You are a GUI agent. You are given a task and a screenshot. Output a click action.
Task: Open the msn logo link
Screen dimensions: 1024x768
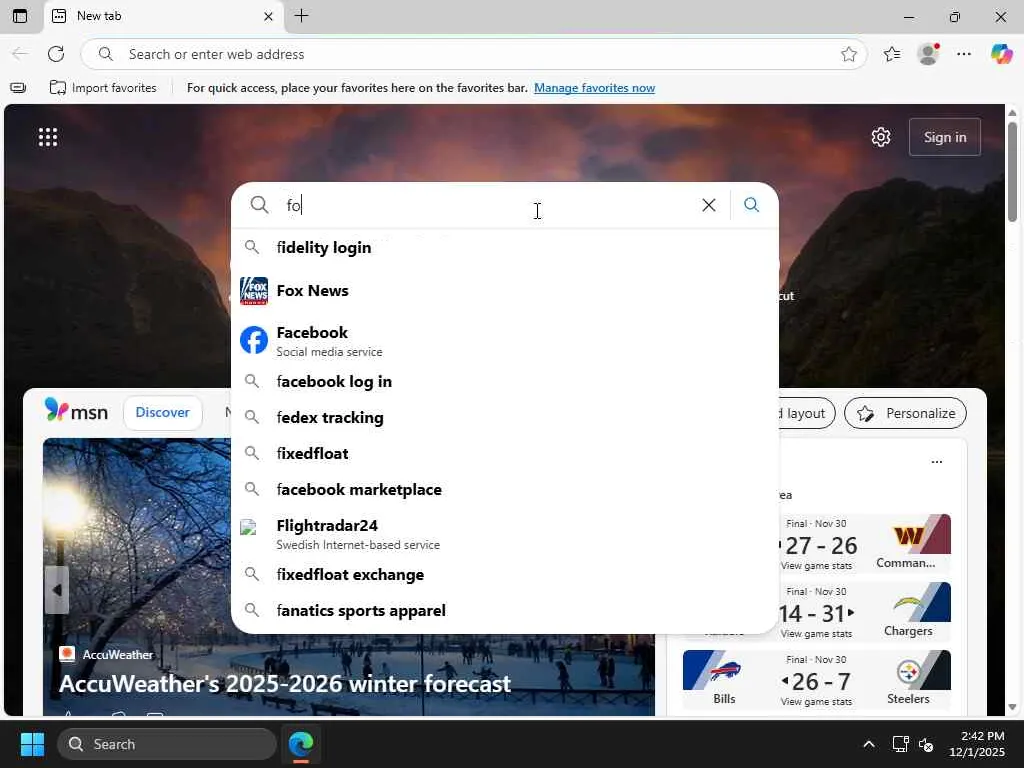point(76,411)
